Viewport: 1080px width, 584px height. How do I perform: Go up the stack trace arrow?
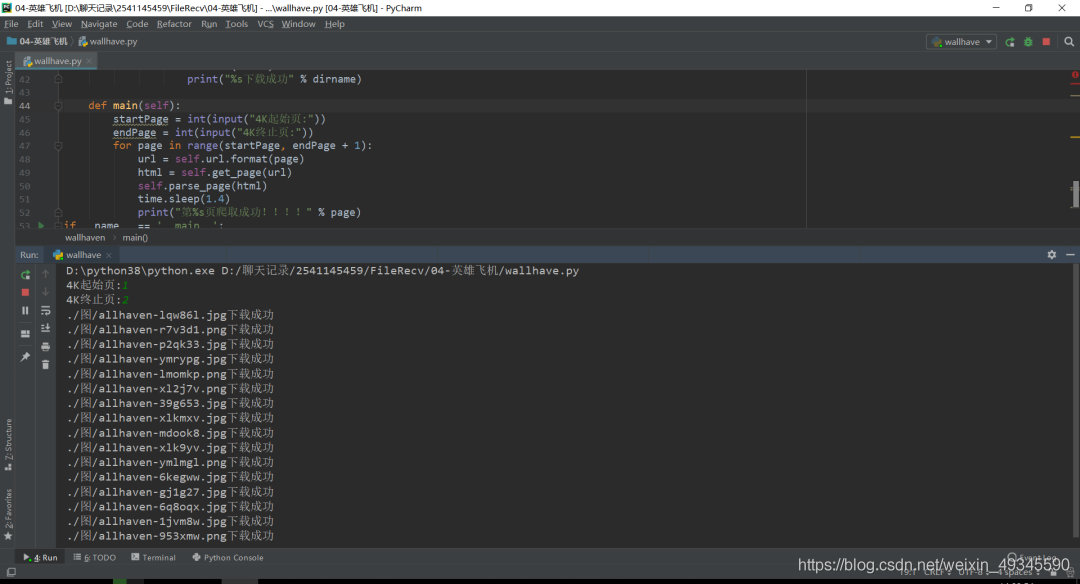pyautogui.click(x=45, y=274)
